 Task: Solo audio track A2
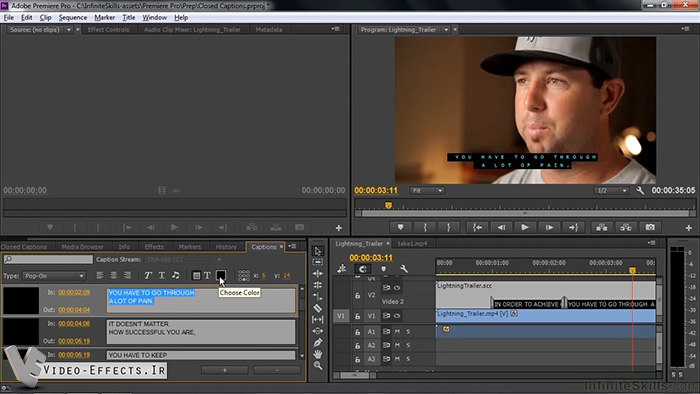coord(408,345)
